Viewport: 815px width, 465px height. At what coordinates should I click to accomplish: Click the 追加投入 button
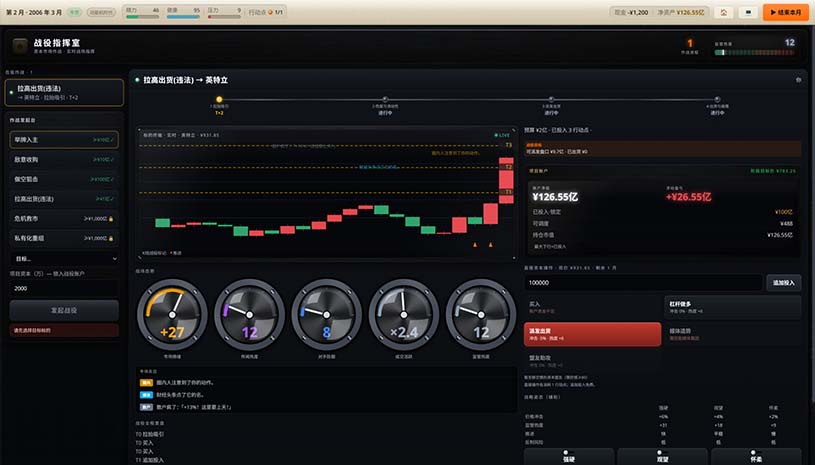783,283
